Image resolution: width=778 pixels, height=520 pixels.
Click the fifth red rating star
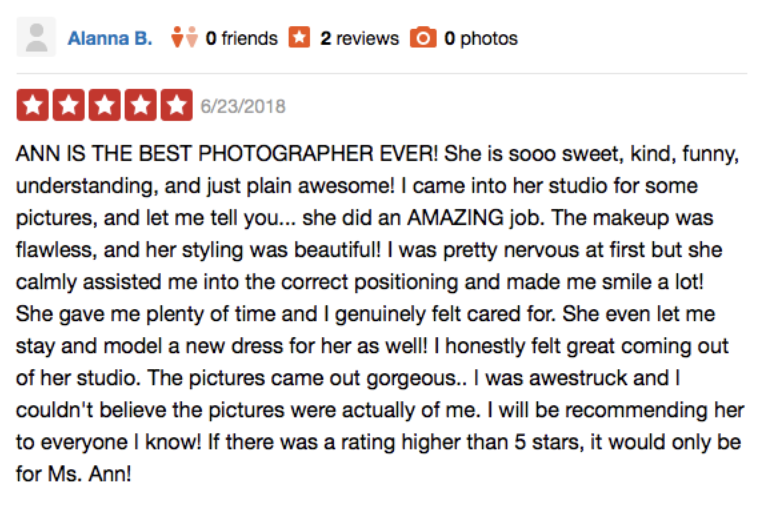coord(176,105)
